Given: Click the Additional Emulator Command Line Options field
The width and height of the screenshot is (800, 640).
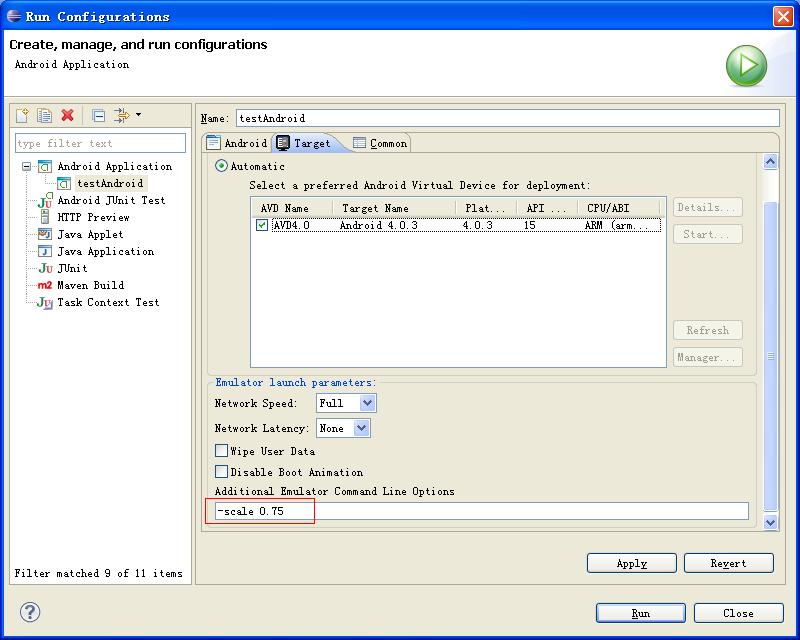Looking at the screenshot, I should (481, 511).
